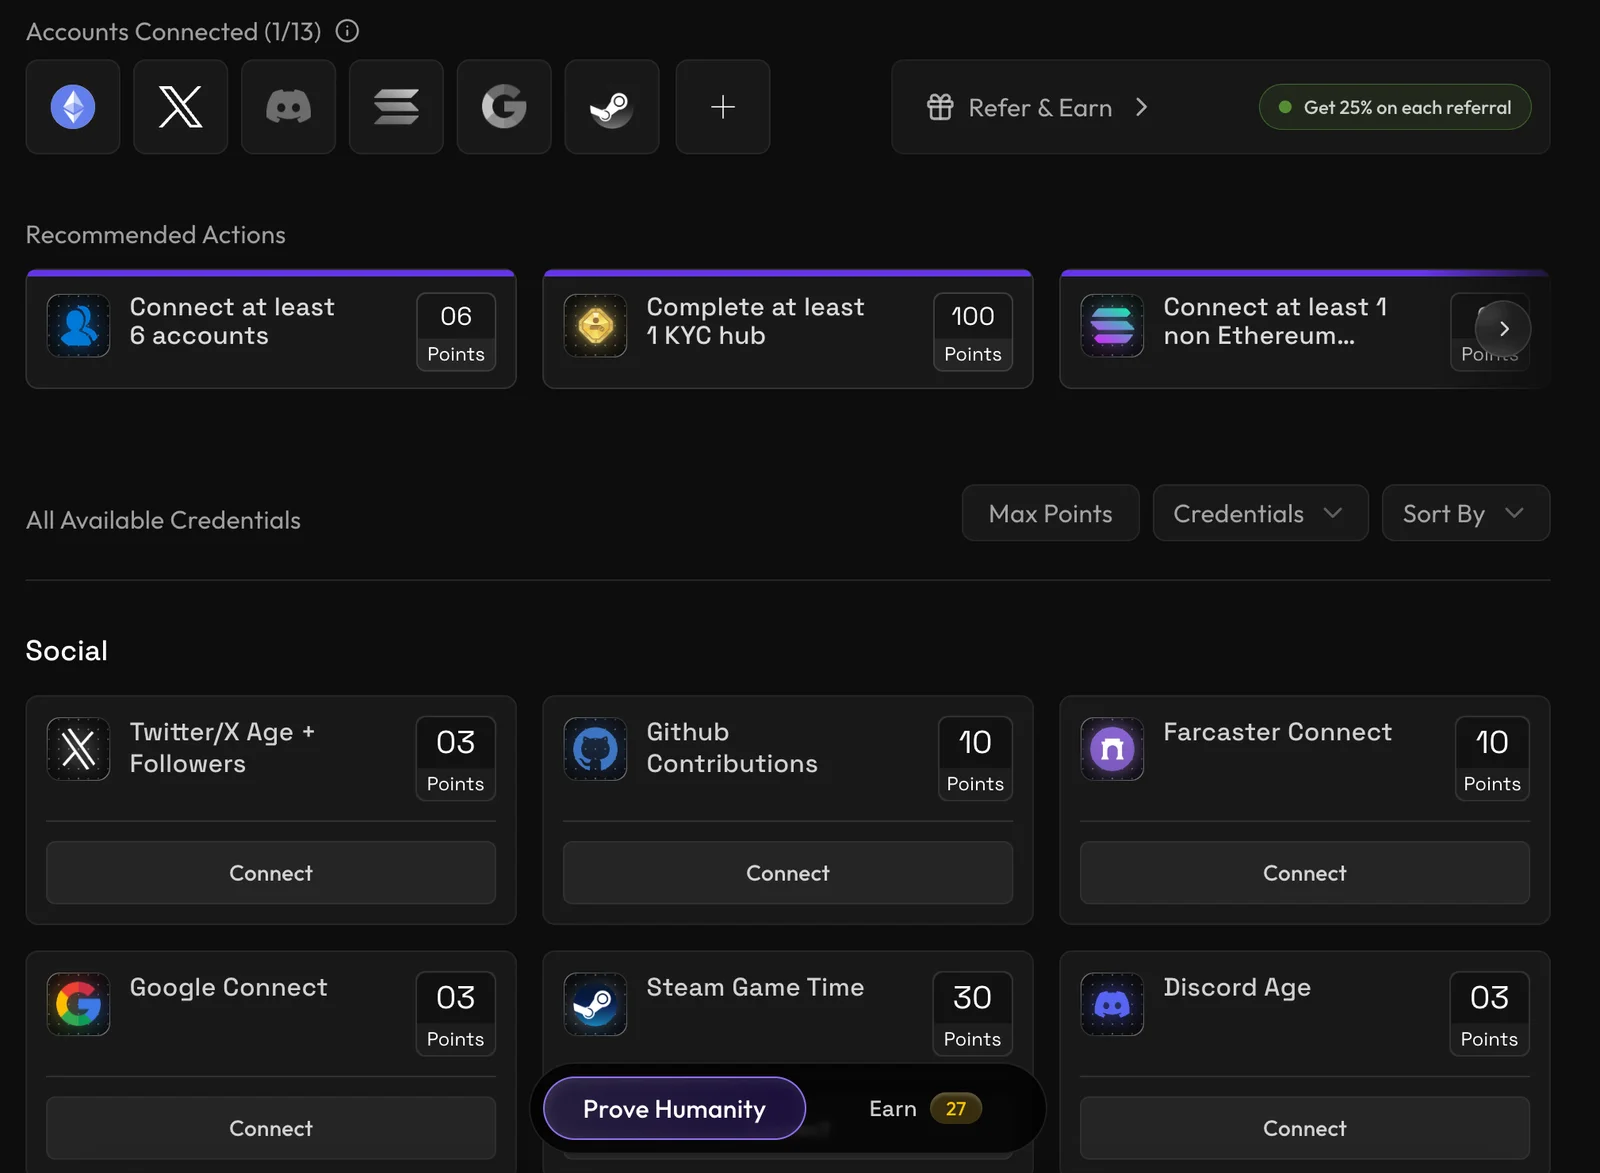Add another account with plus icon

pos(723,107)
